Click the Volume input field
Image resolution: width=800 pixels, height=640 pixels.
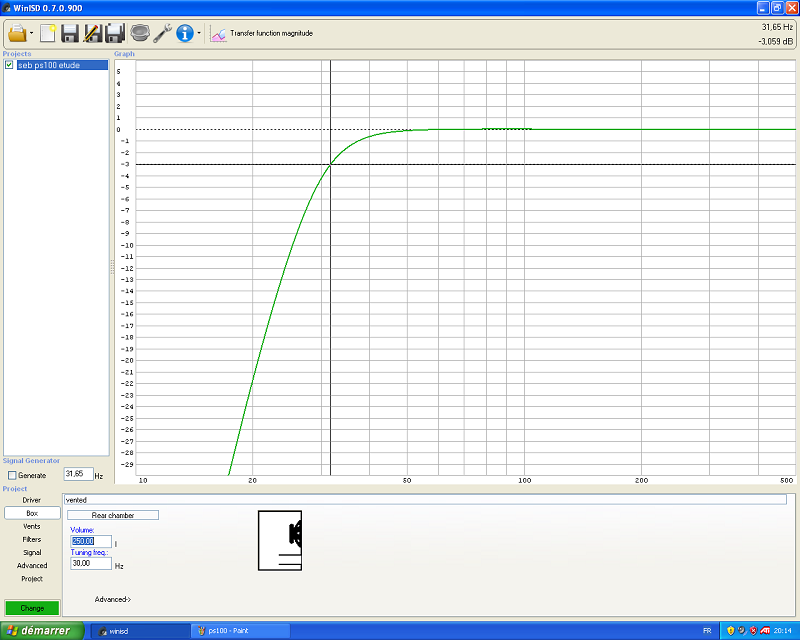click(x=91, y=541)
